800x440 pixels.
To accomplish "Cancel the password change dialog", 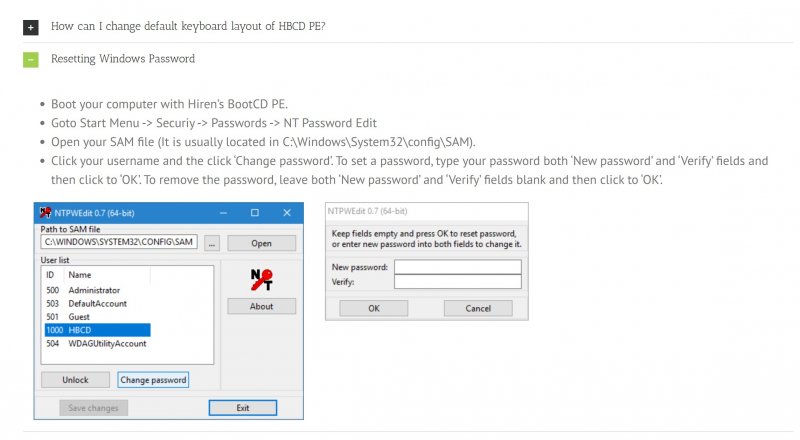I will (x=478, y=308).
